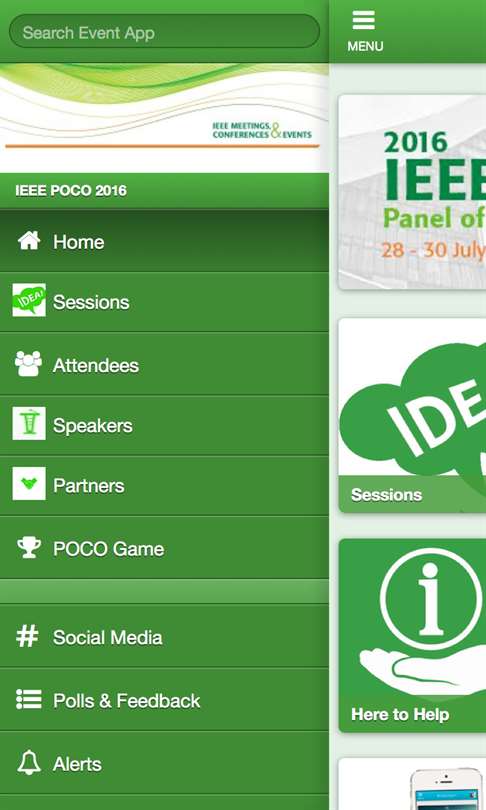Open Polls & Feedback label
This screenshot has height=810, width=486.
point(127,701)
